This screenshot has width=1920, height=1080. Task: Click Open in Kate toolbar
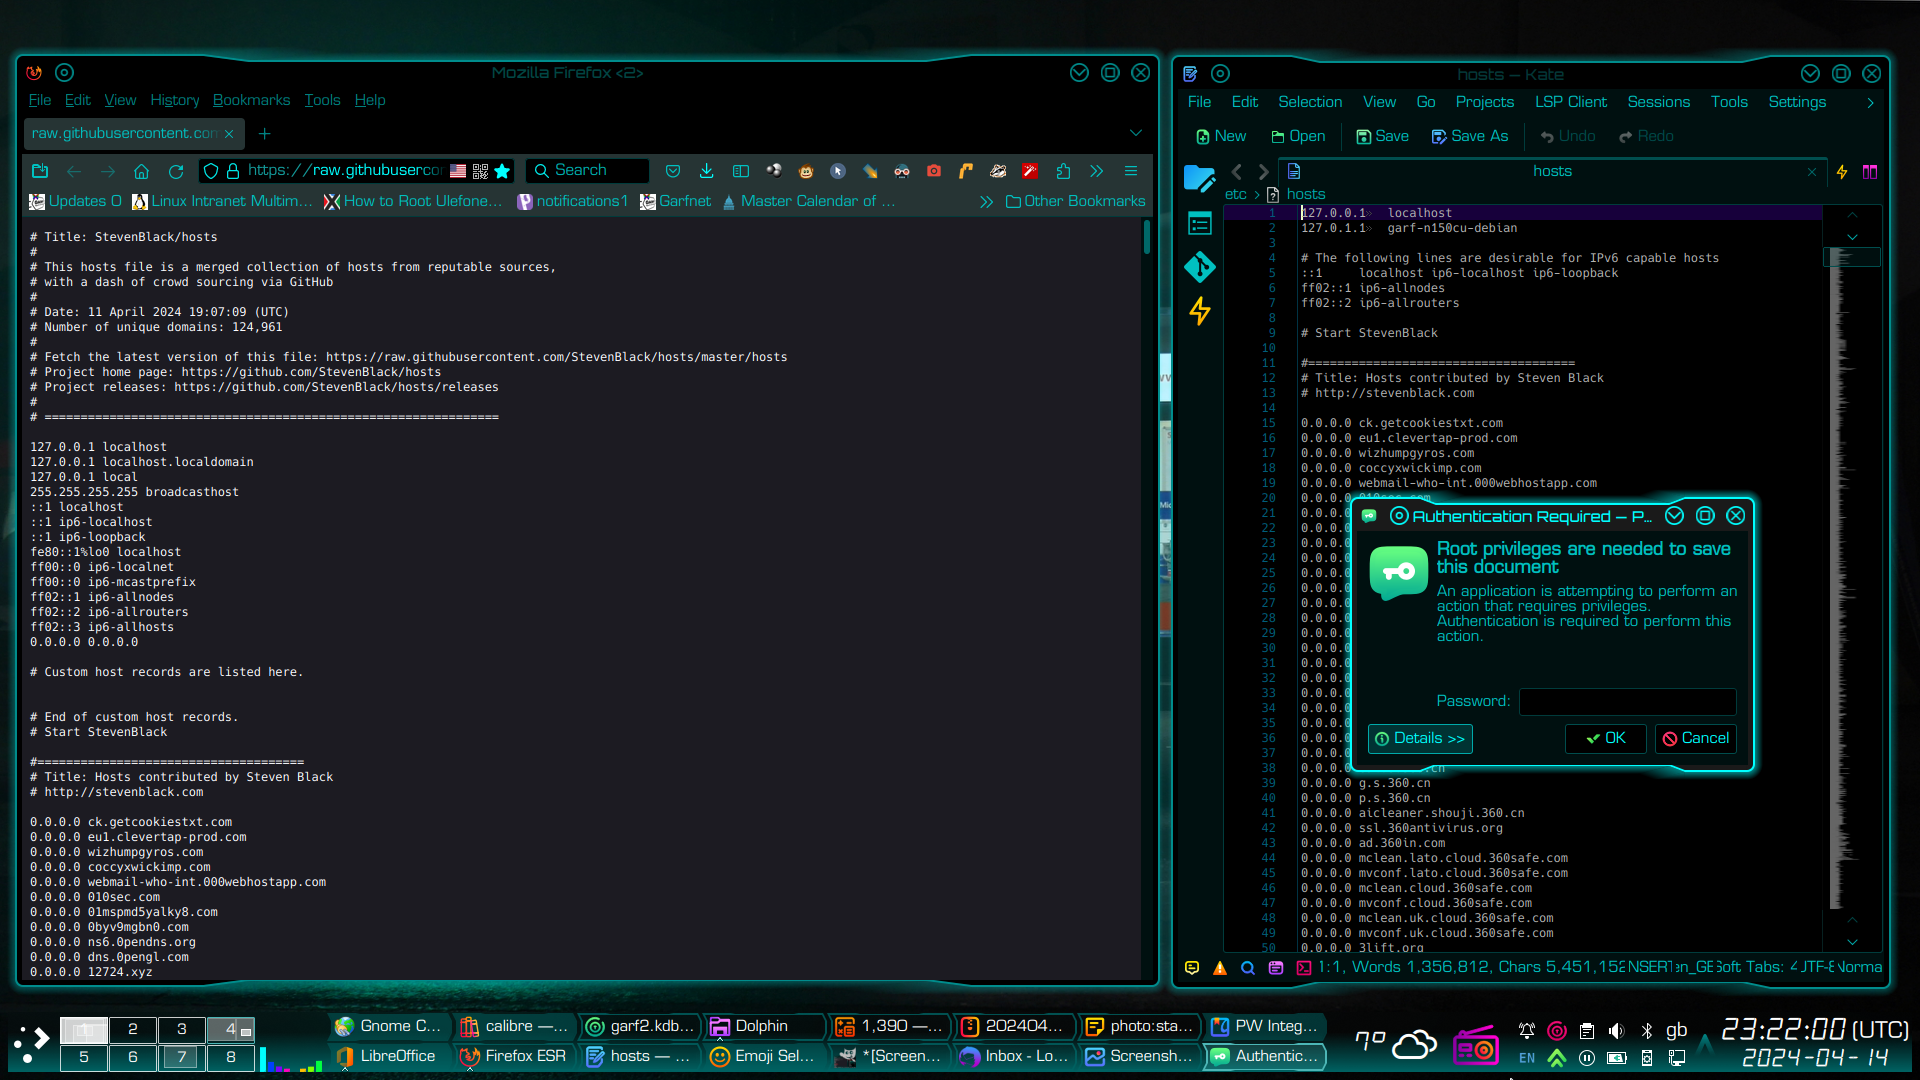(1298, 137)
